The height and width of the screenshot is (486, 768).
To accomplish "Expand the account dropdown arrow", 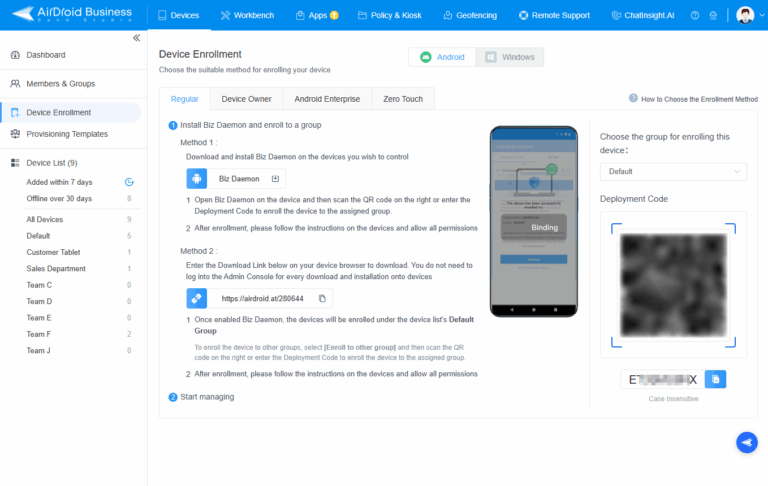I will coord(762,15).
